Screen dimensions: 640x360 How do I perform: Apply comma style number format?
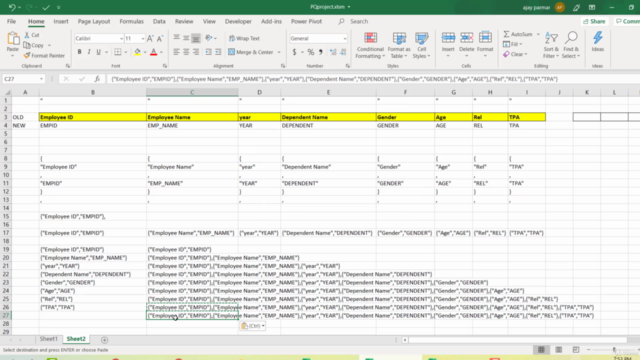tap(321, 52)
